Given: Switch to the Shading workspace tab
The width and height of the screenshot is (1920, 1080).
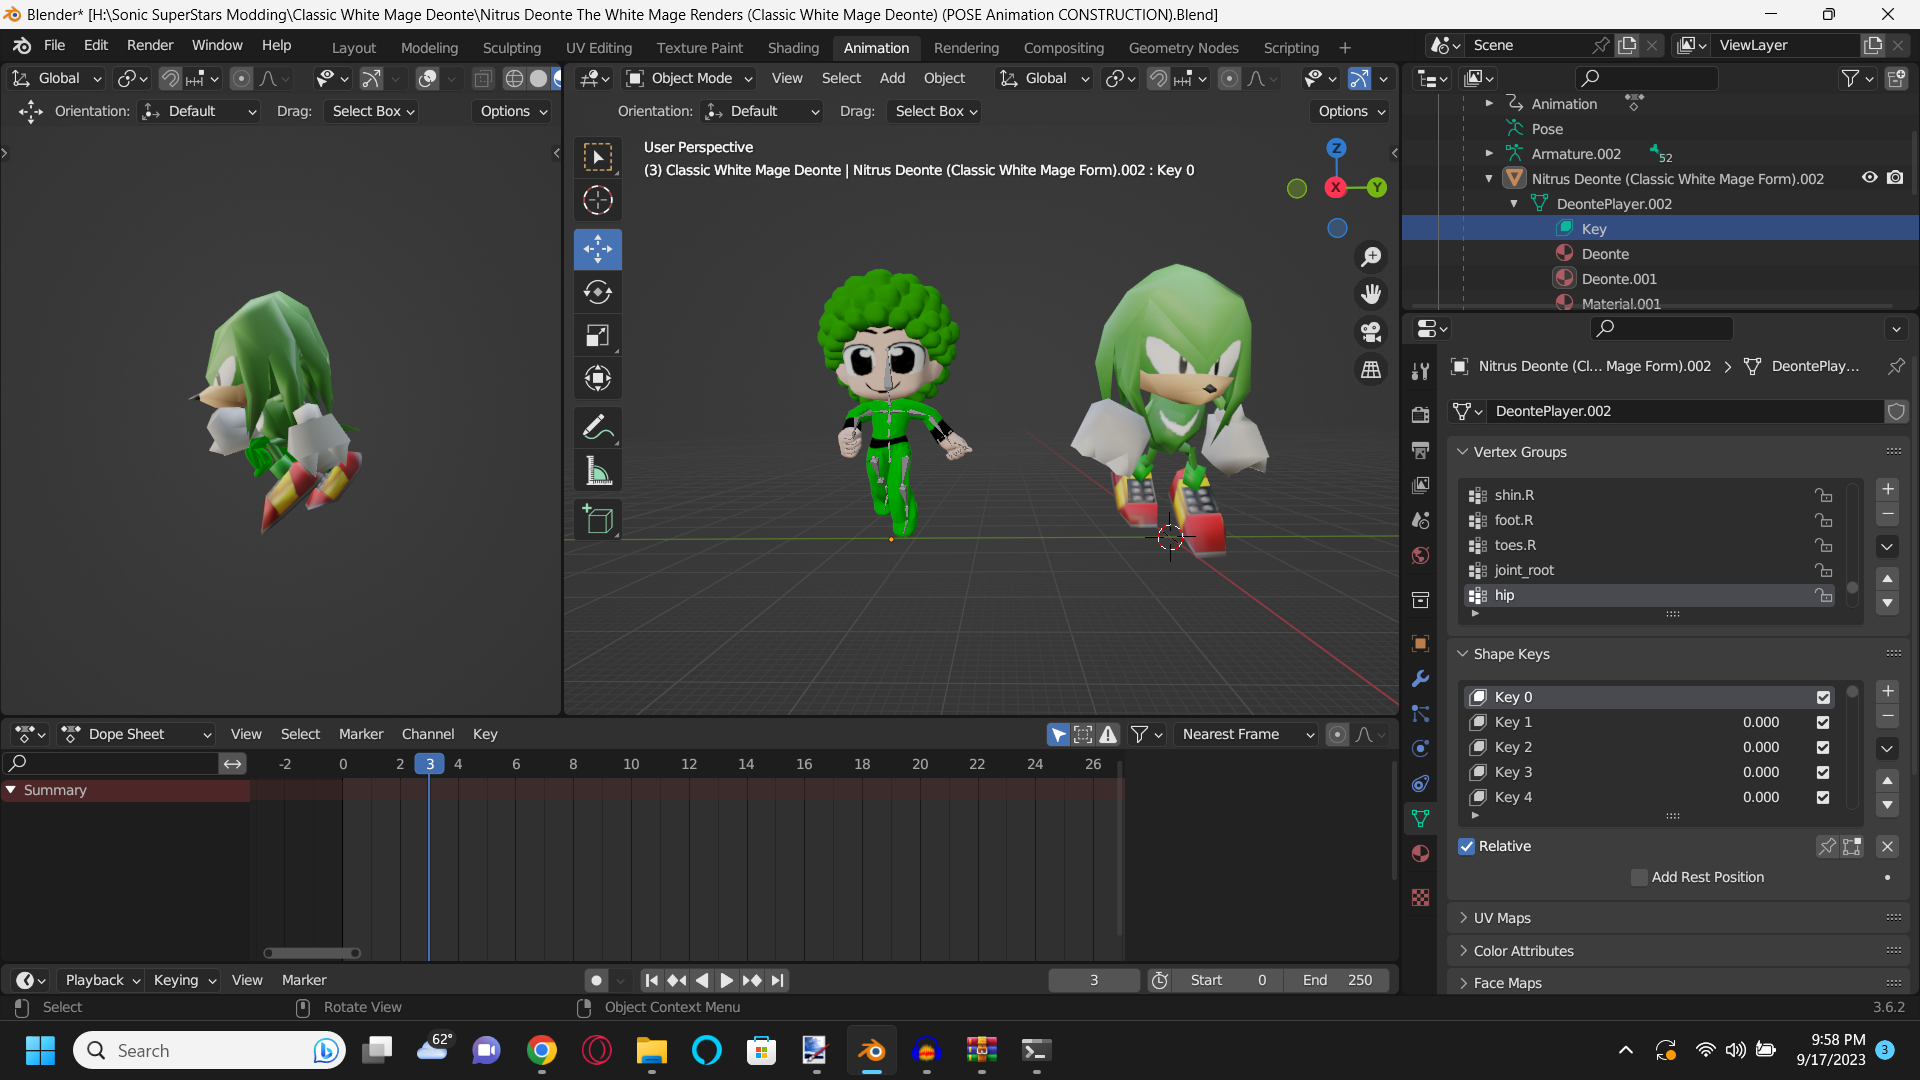Looking at the screenshot, I should tap(793, 48).
